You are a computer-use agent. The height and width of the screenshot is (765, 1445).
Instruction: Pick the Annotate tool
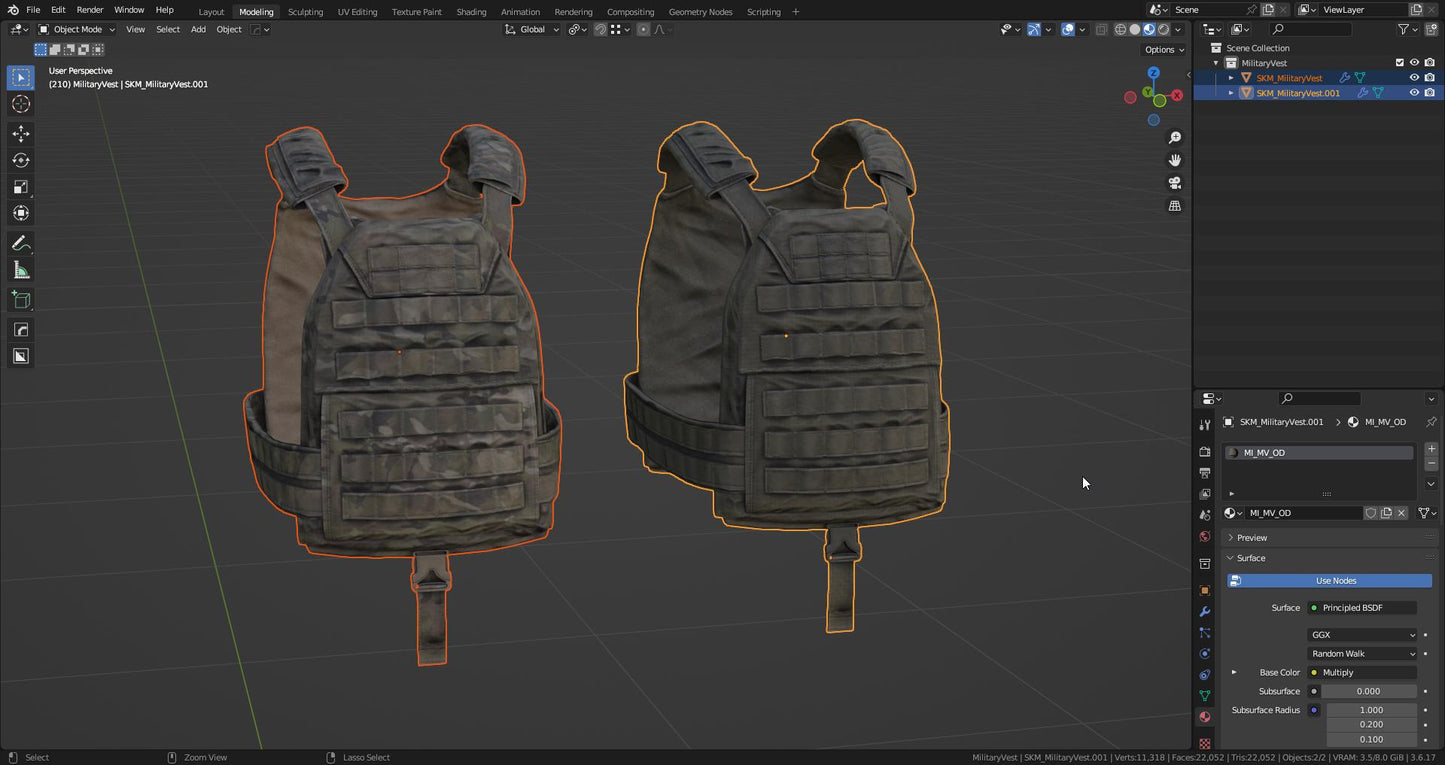click(20, 243)
